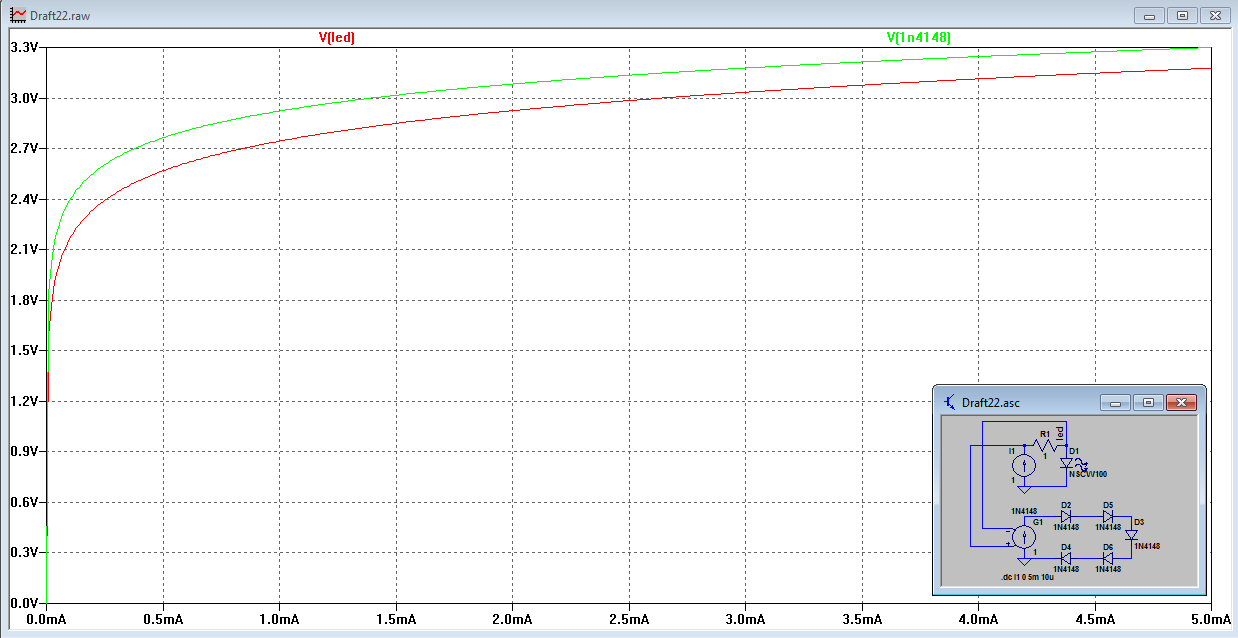Click the ground symbol below G1
This screenshot has width=1238, height=638.
pyautogui.click(x=1024, y=562)
